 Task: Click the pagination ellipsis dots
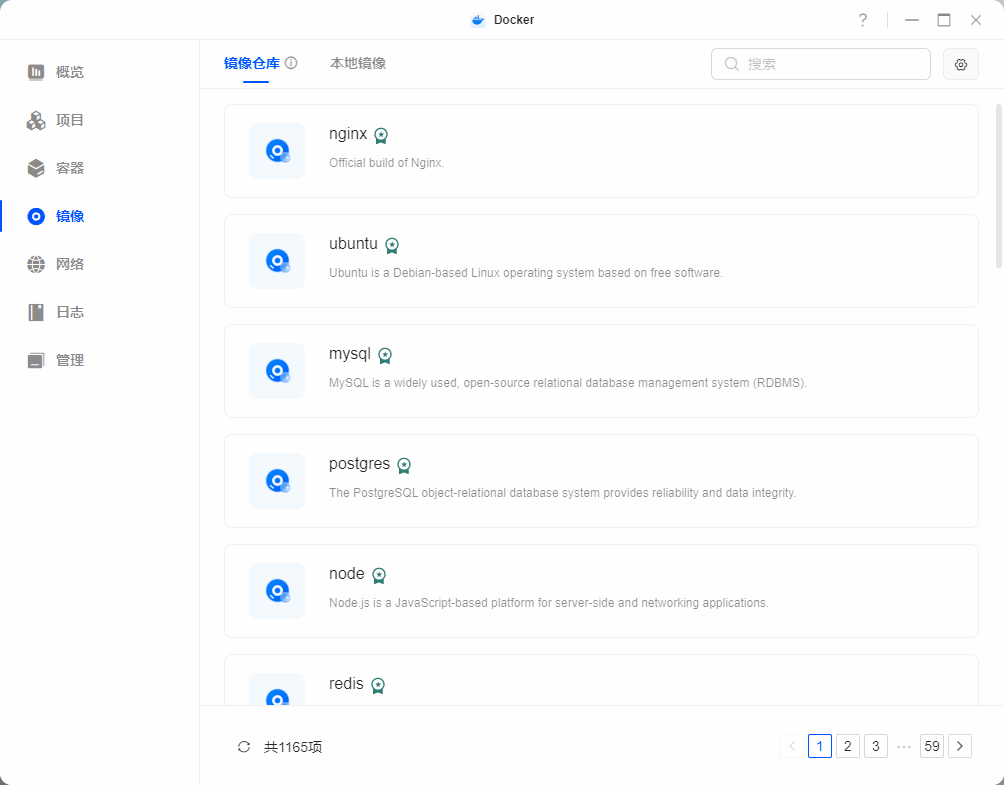[x=904, y=747]
